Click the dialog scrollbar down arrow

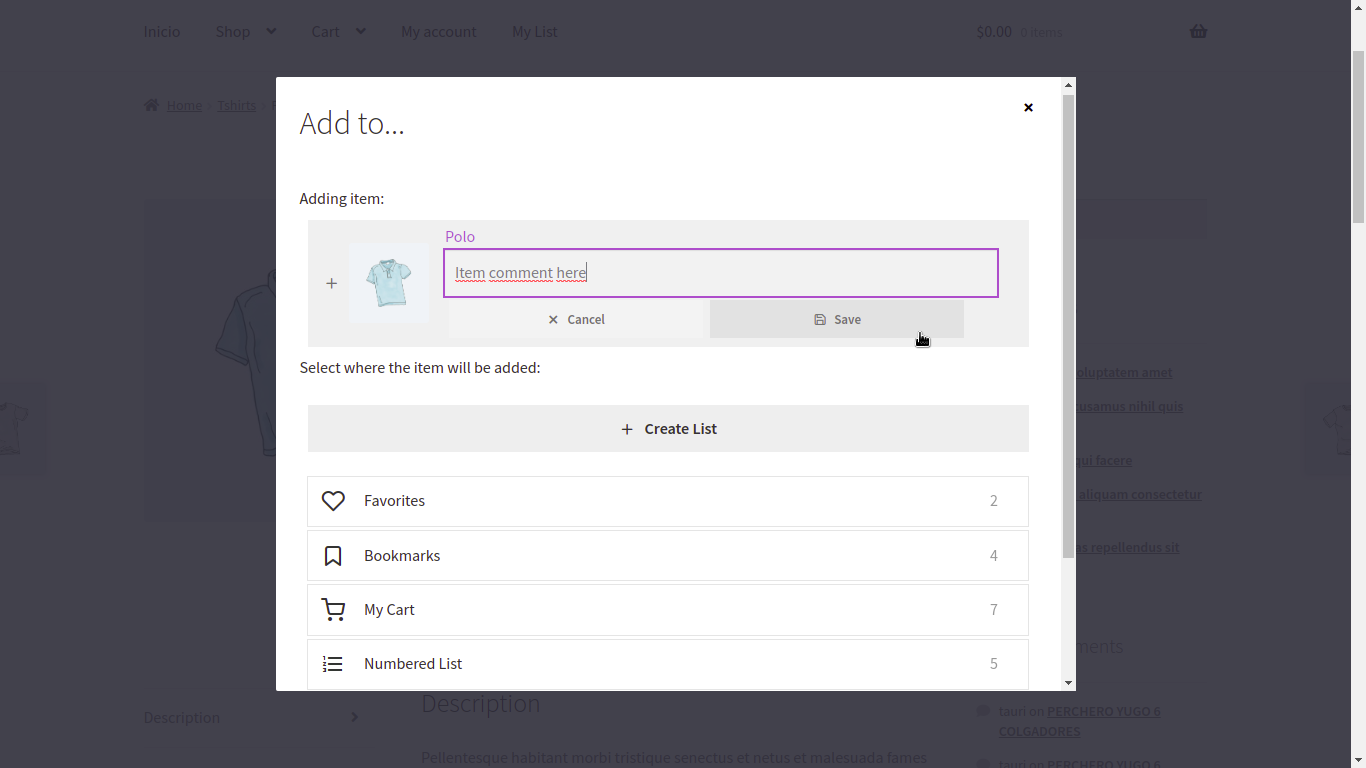[x=1068, y=683]
